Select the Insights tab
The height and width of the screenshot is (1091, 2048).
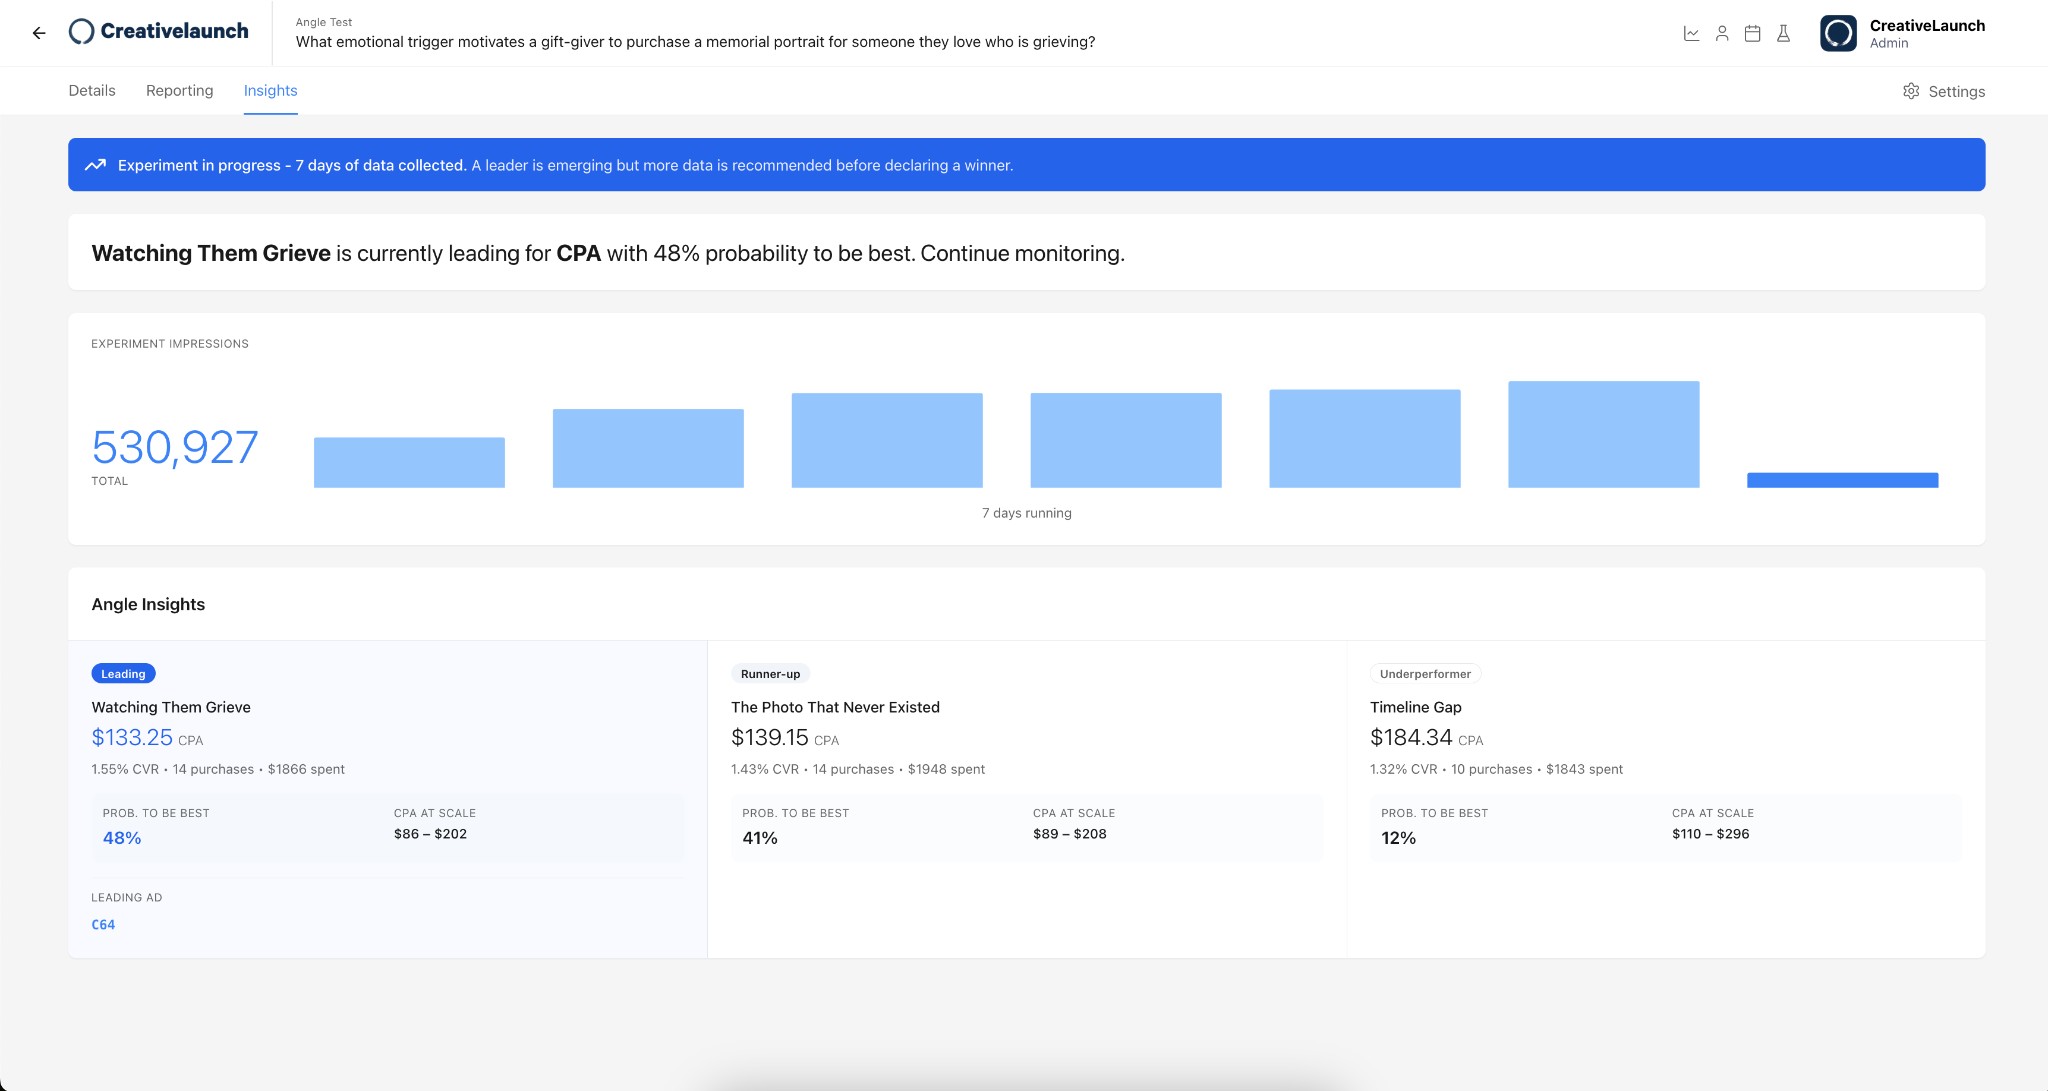click(x=270, y=91)
